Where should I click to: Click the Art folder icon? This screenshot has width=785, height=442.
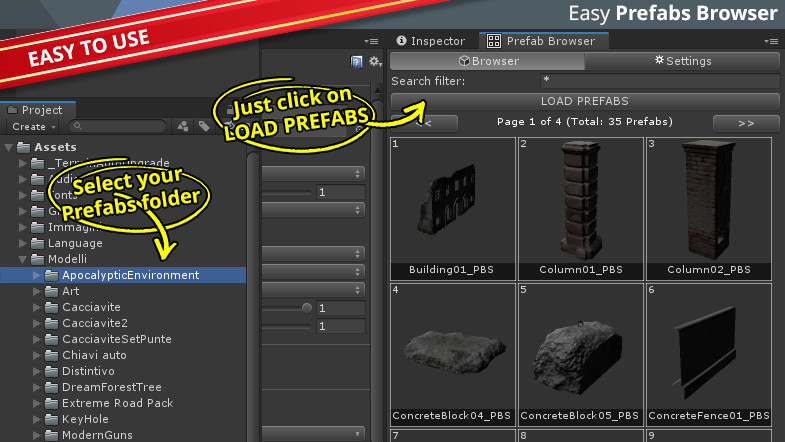click(x=52, y=291)
